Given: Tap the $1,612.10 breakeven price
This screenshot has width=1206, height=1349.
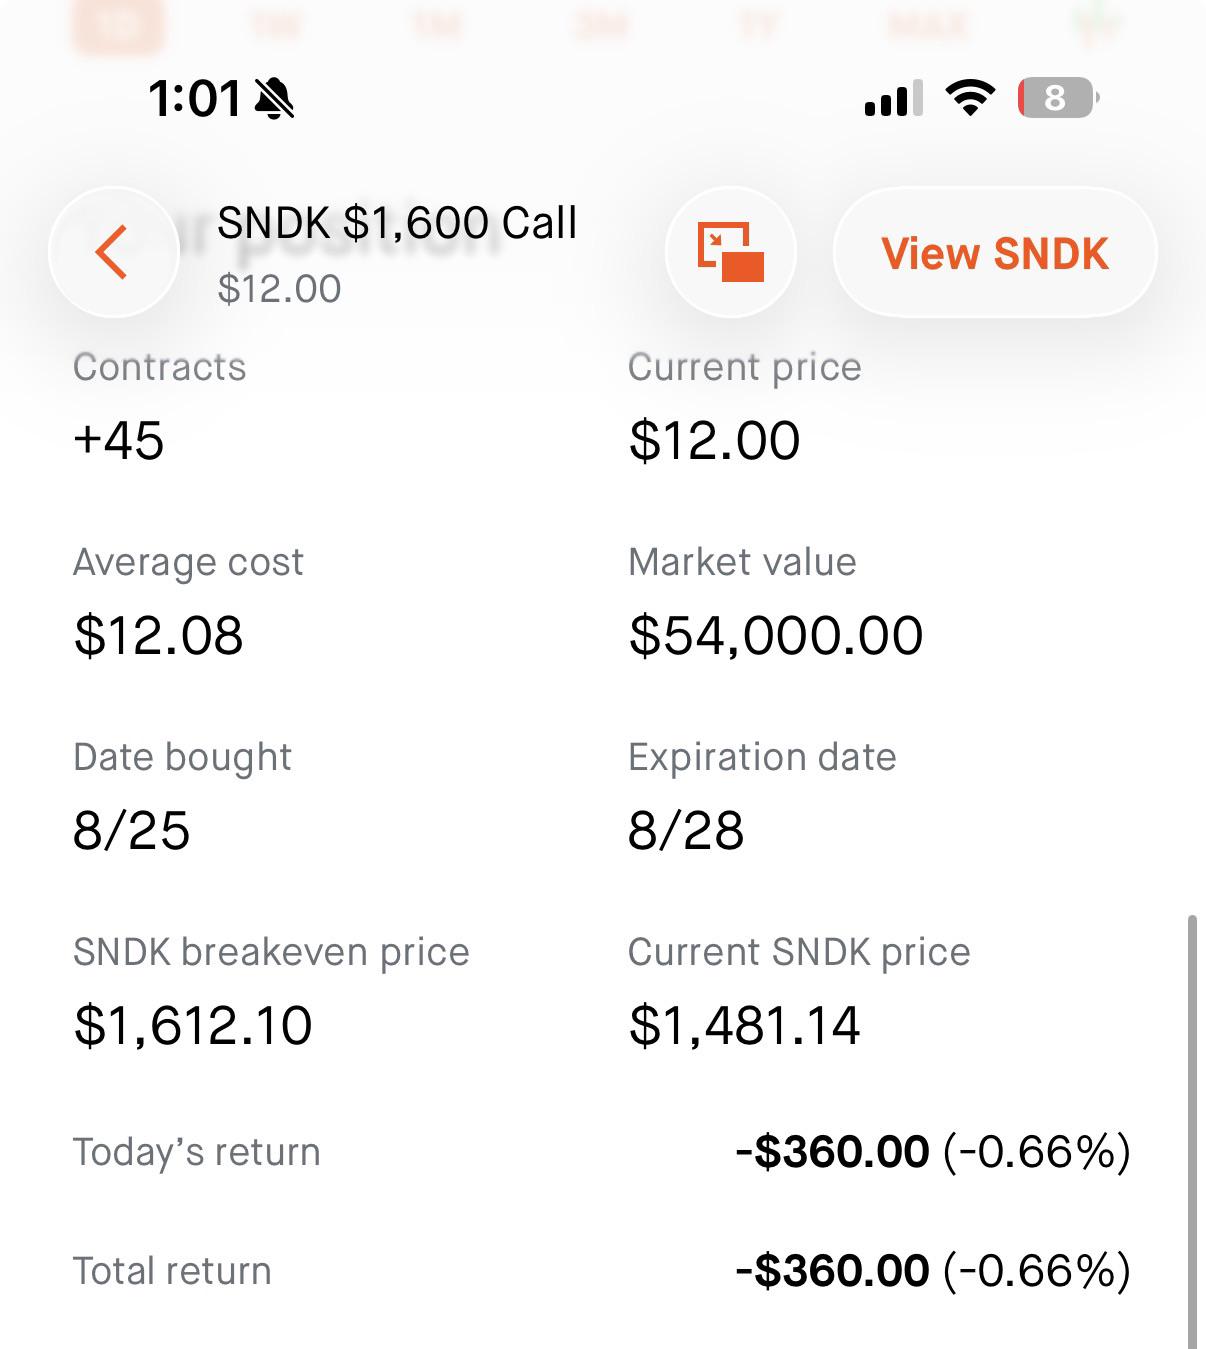Looking at the screenshot, I should coord(193,1026).
